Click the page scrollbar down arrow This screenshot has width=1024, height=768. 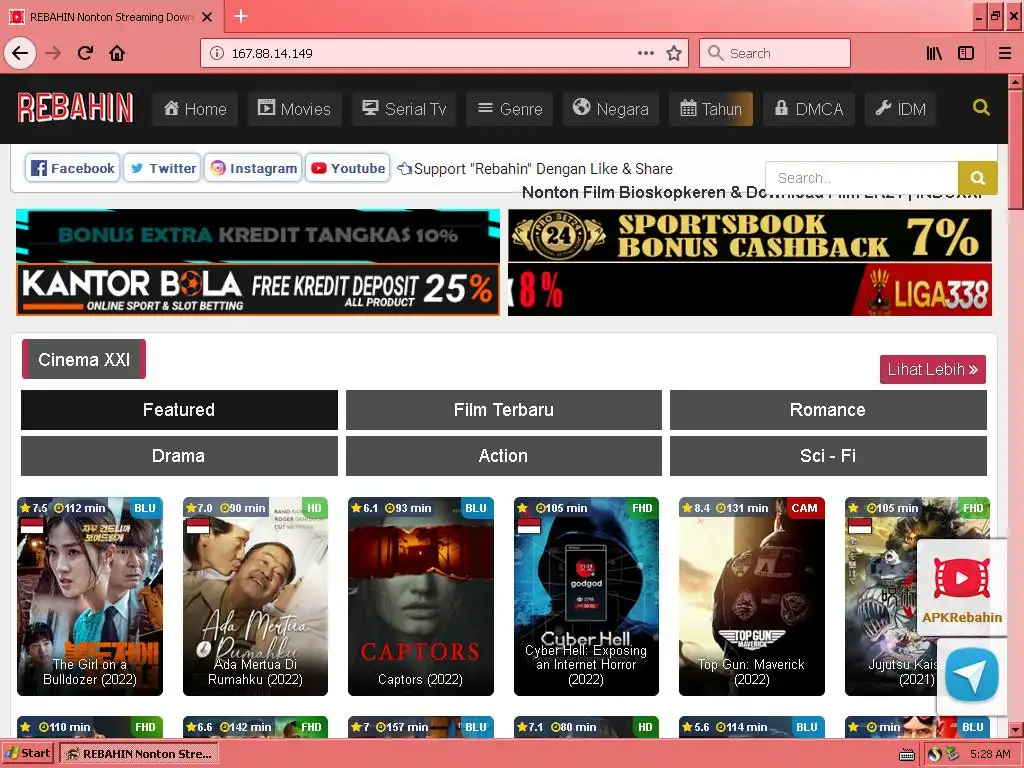pyautogui.click(x=1016, y=729)
